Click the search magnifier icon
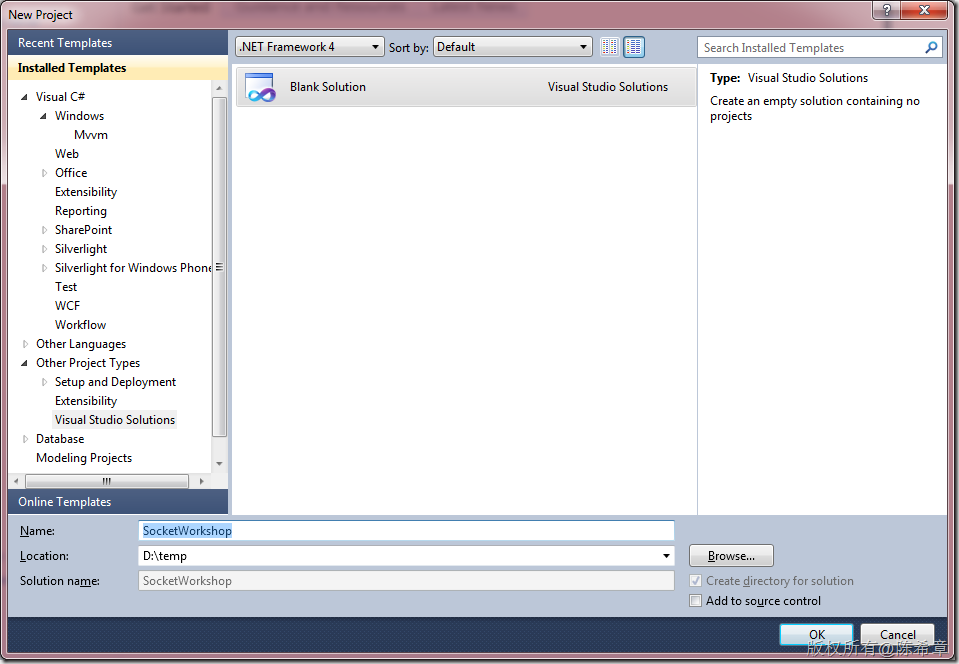The image size is (959, 664). (931, 47)
